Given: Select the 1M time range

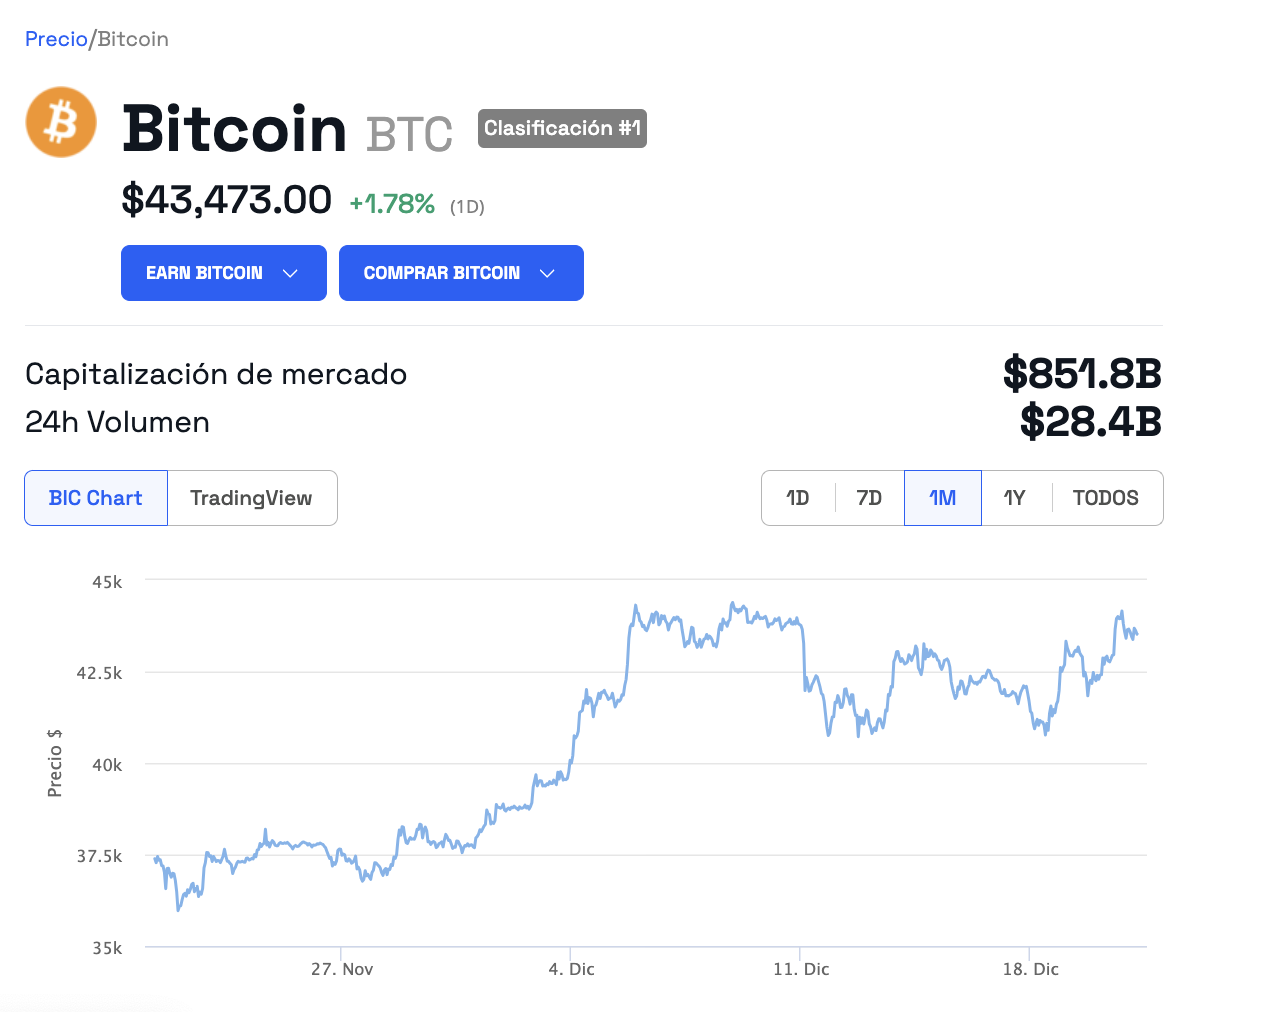Looking at the screenshot, I should point(942,498).
